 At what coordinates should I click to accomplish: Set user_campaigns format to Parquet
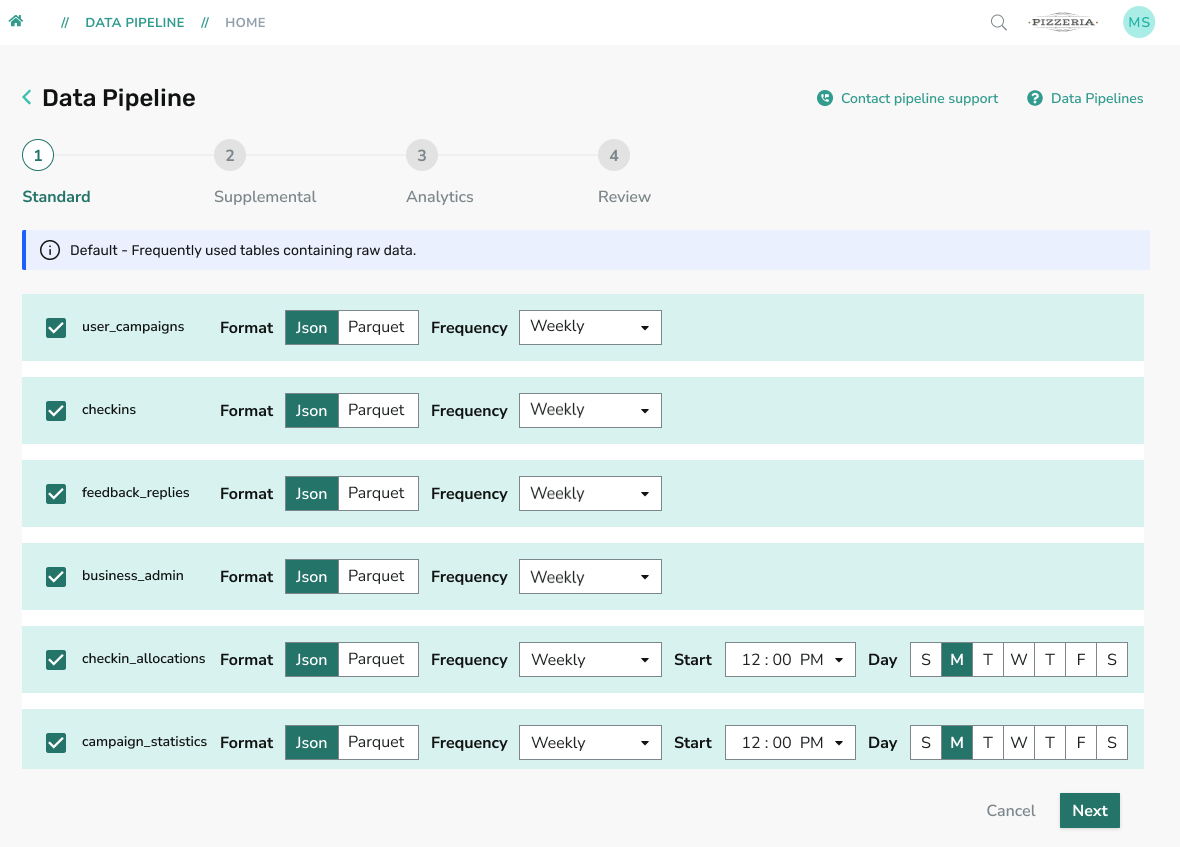[378, 327]
